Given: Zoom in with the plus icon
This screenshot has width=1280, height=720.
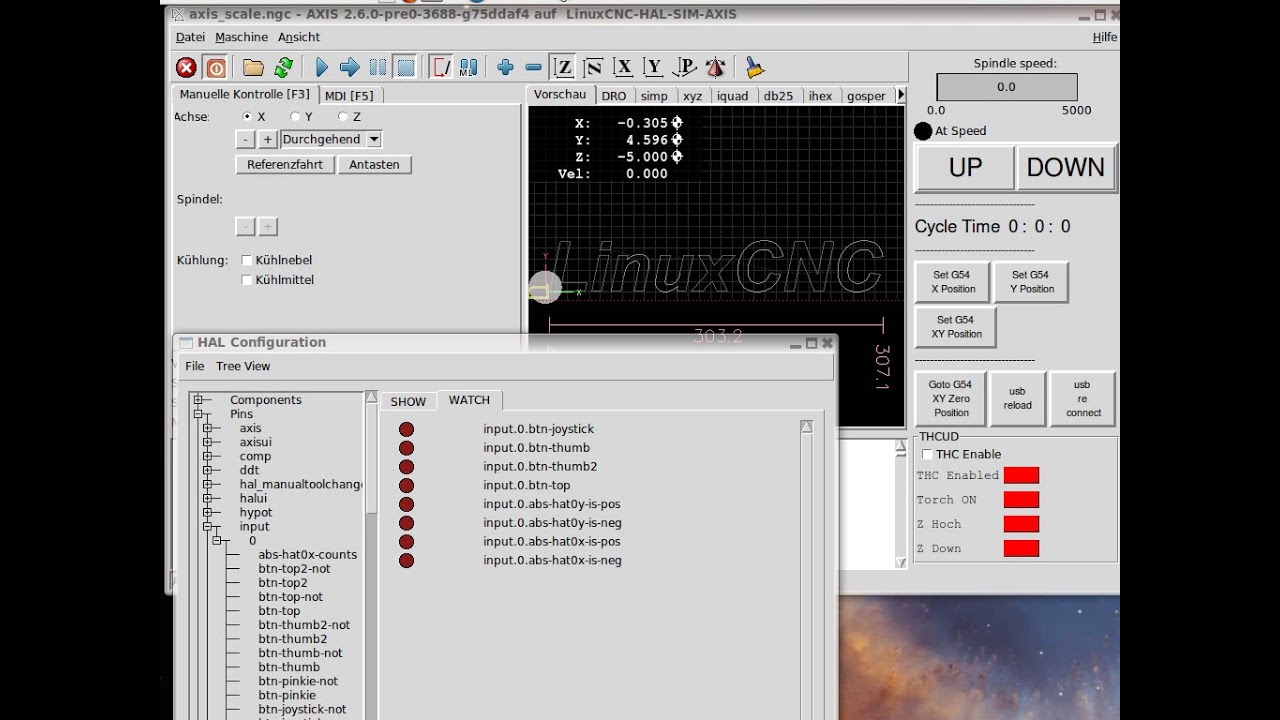Looking at the screenshot, I should tap(505, 68).
